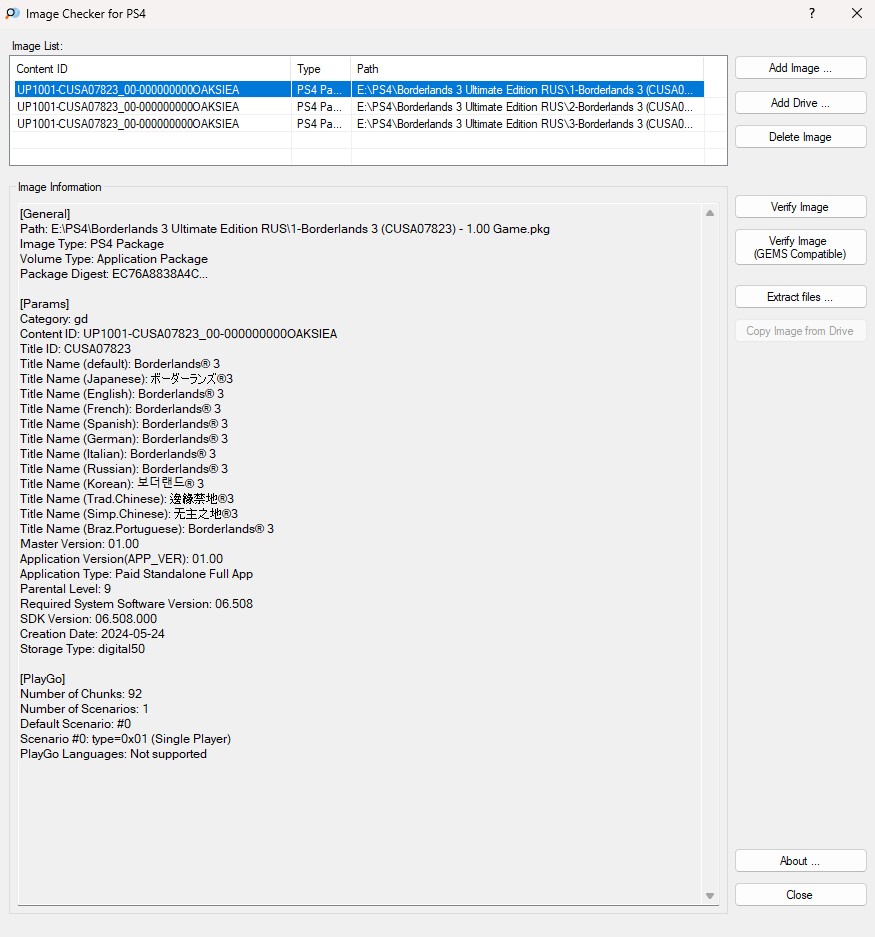Click the Add Image ... button
Viewport: 875px width, 937px height.
click(x=800, y=68)
